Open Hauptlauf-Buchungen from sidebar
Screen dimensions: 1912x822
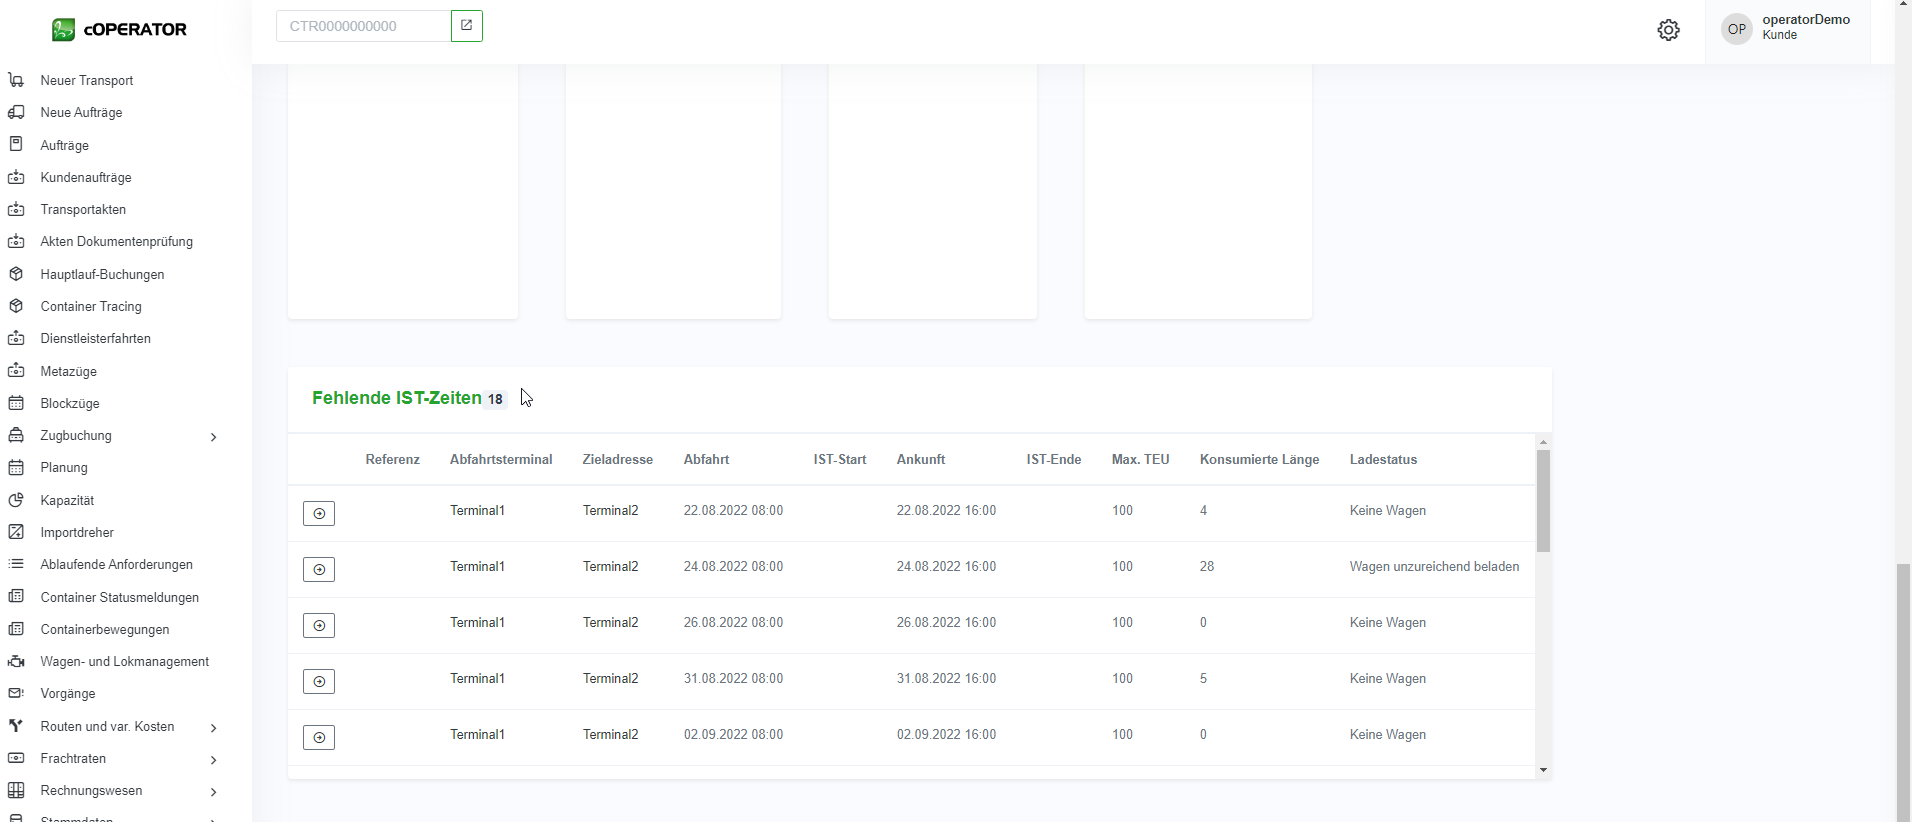coord(102,274)
